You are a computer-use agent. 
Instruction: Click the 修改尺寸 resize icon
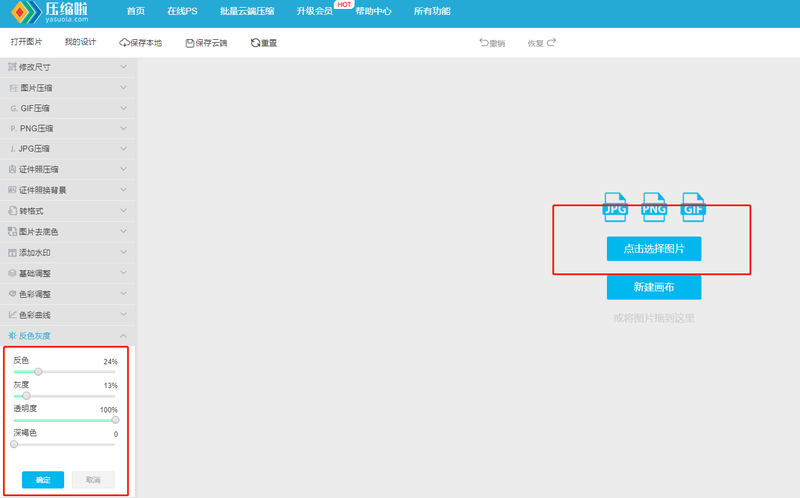pyautogui.click(x=12, y=67)
